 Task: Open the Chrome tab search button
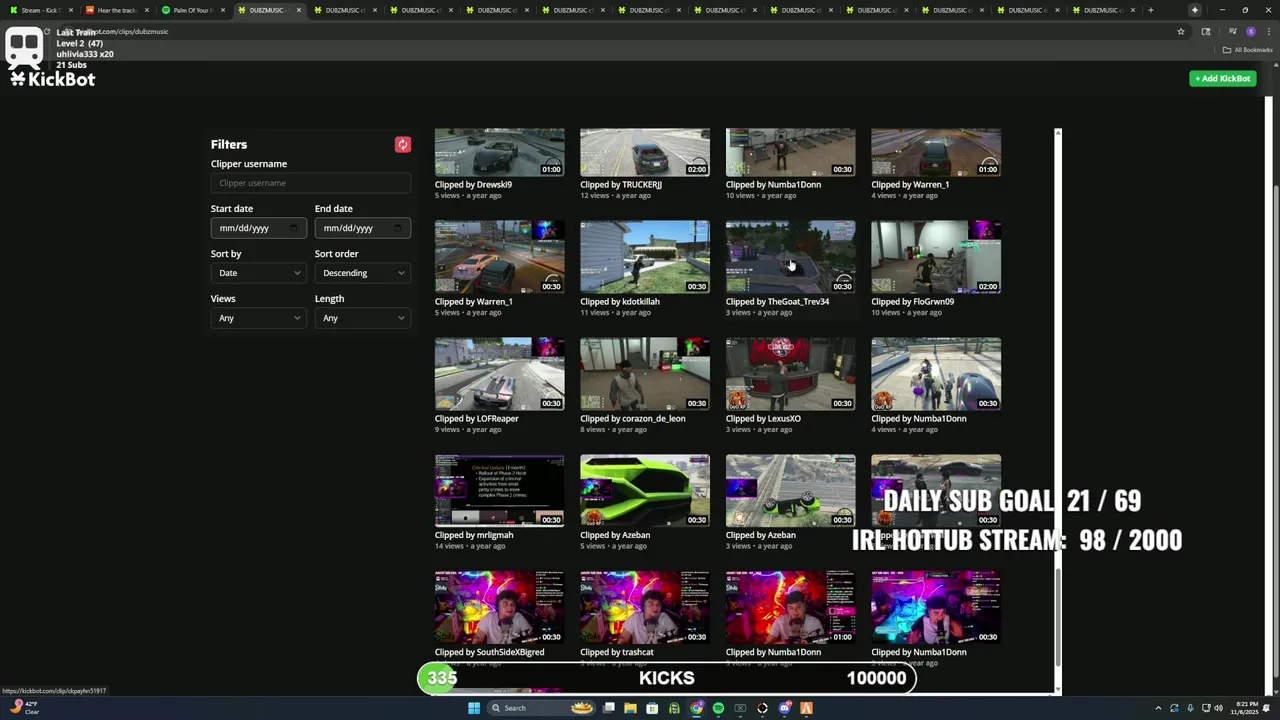pos(1194,10)
